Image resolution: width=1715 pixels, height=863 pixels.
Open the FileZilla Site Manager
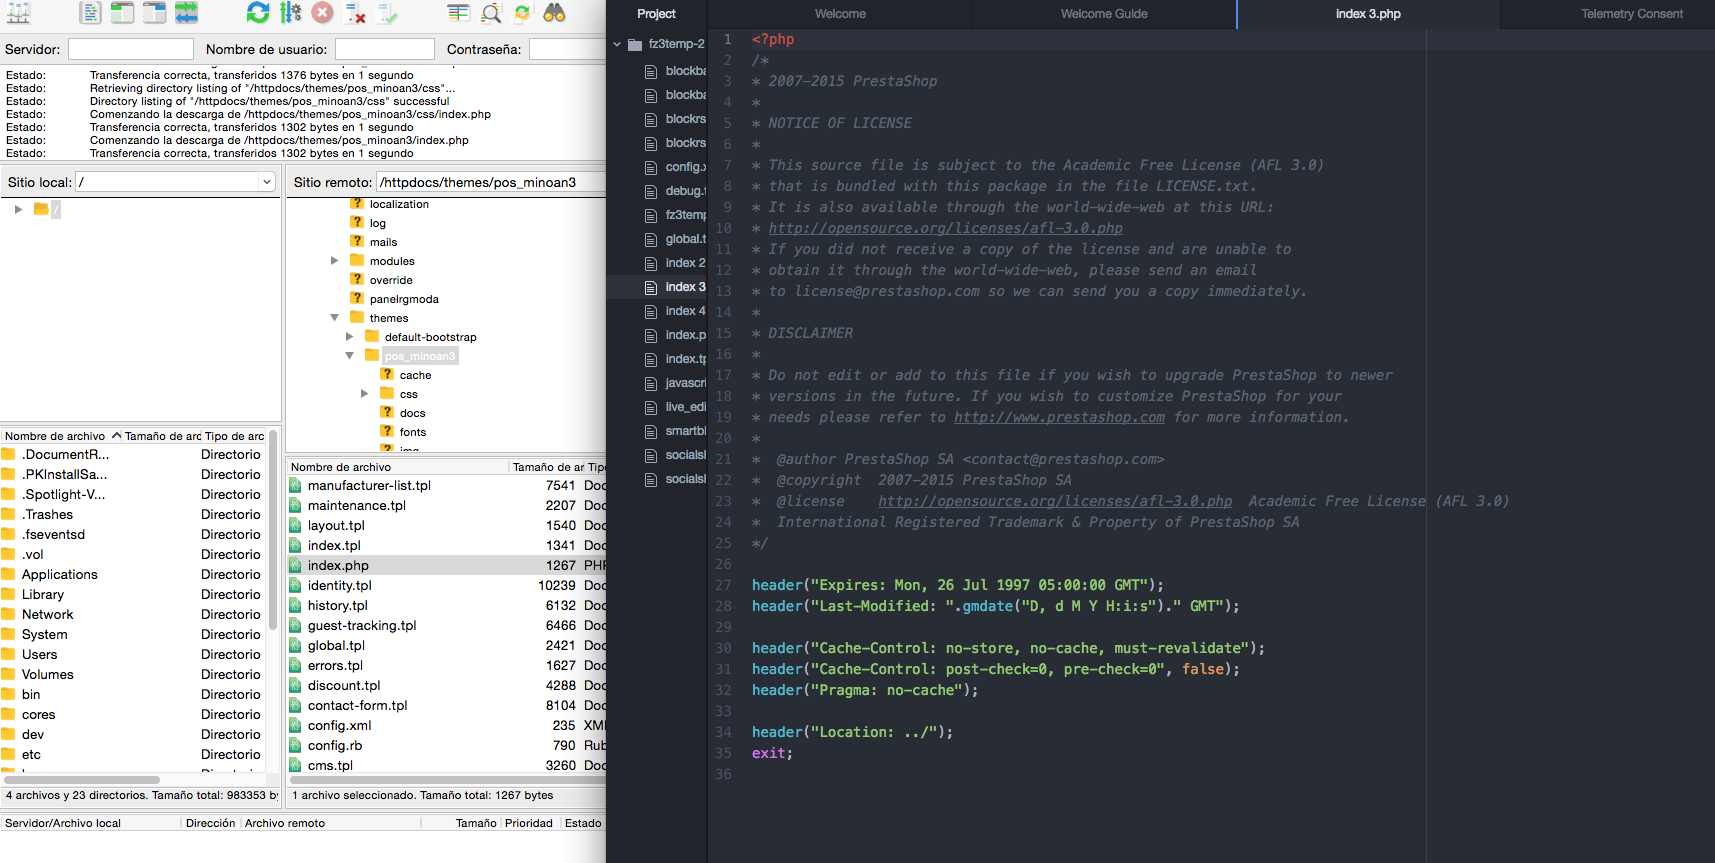[19, 13]
